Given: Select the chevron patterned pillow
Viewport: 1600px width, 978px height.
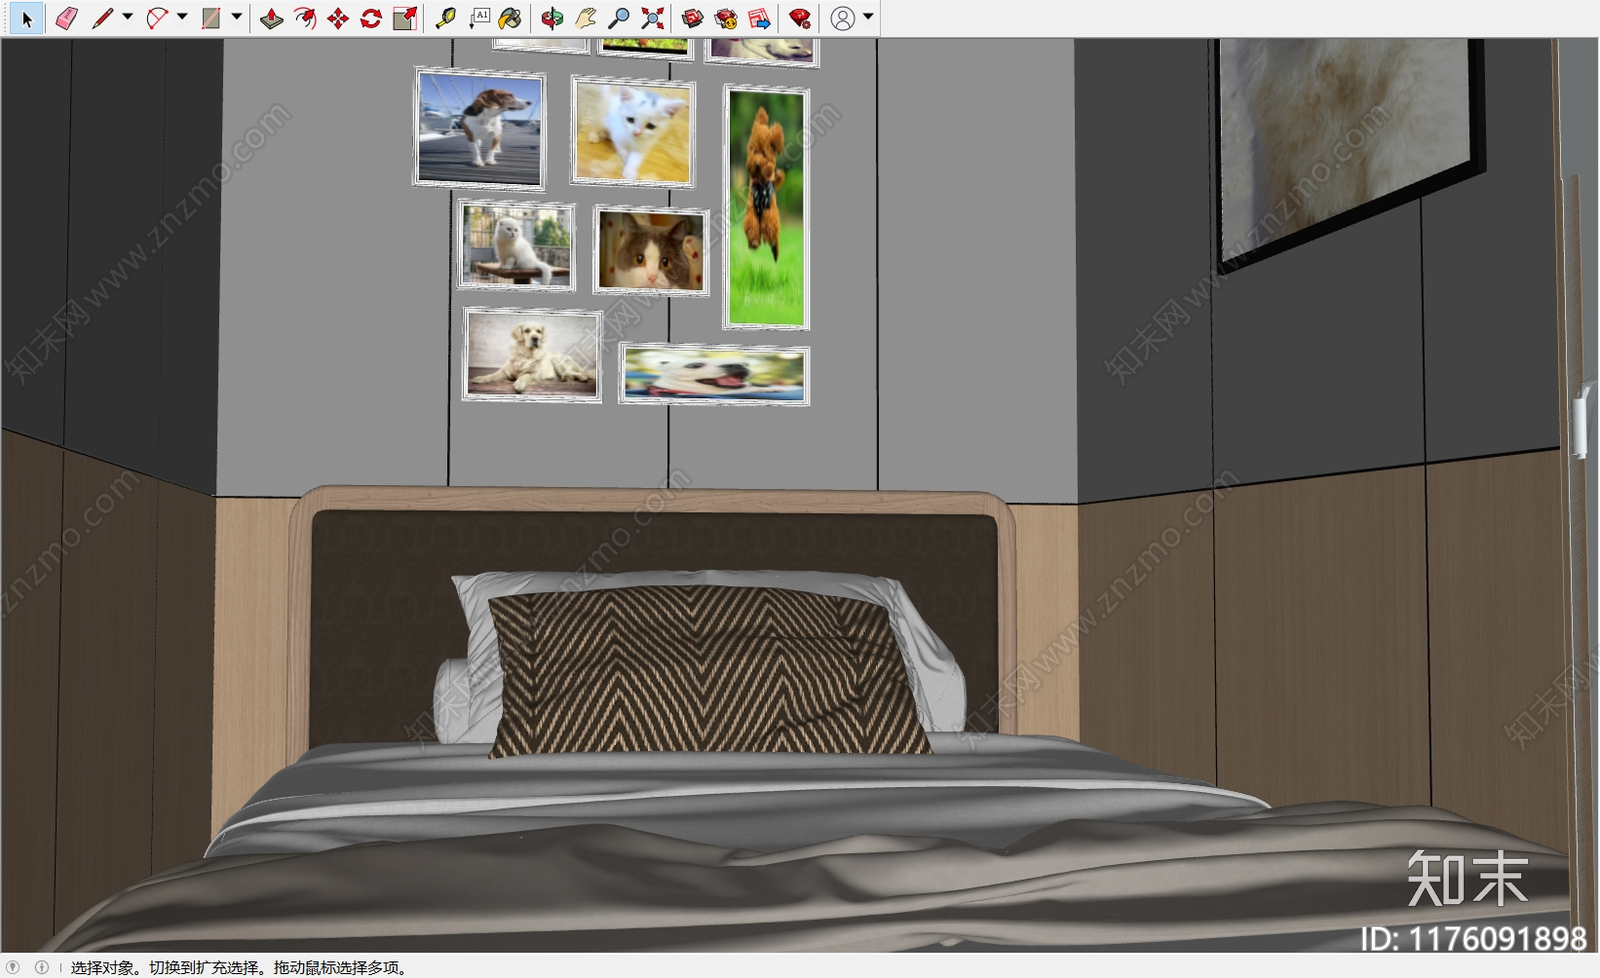Looking at the screenshot, I should pyautogui.click(x=708, y=672).
